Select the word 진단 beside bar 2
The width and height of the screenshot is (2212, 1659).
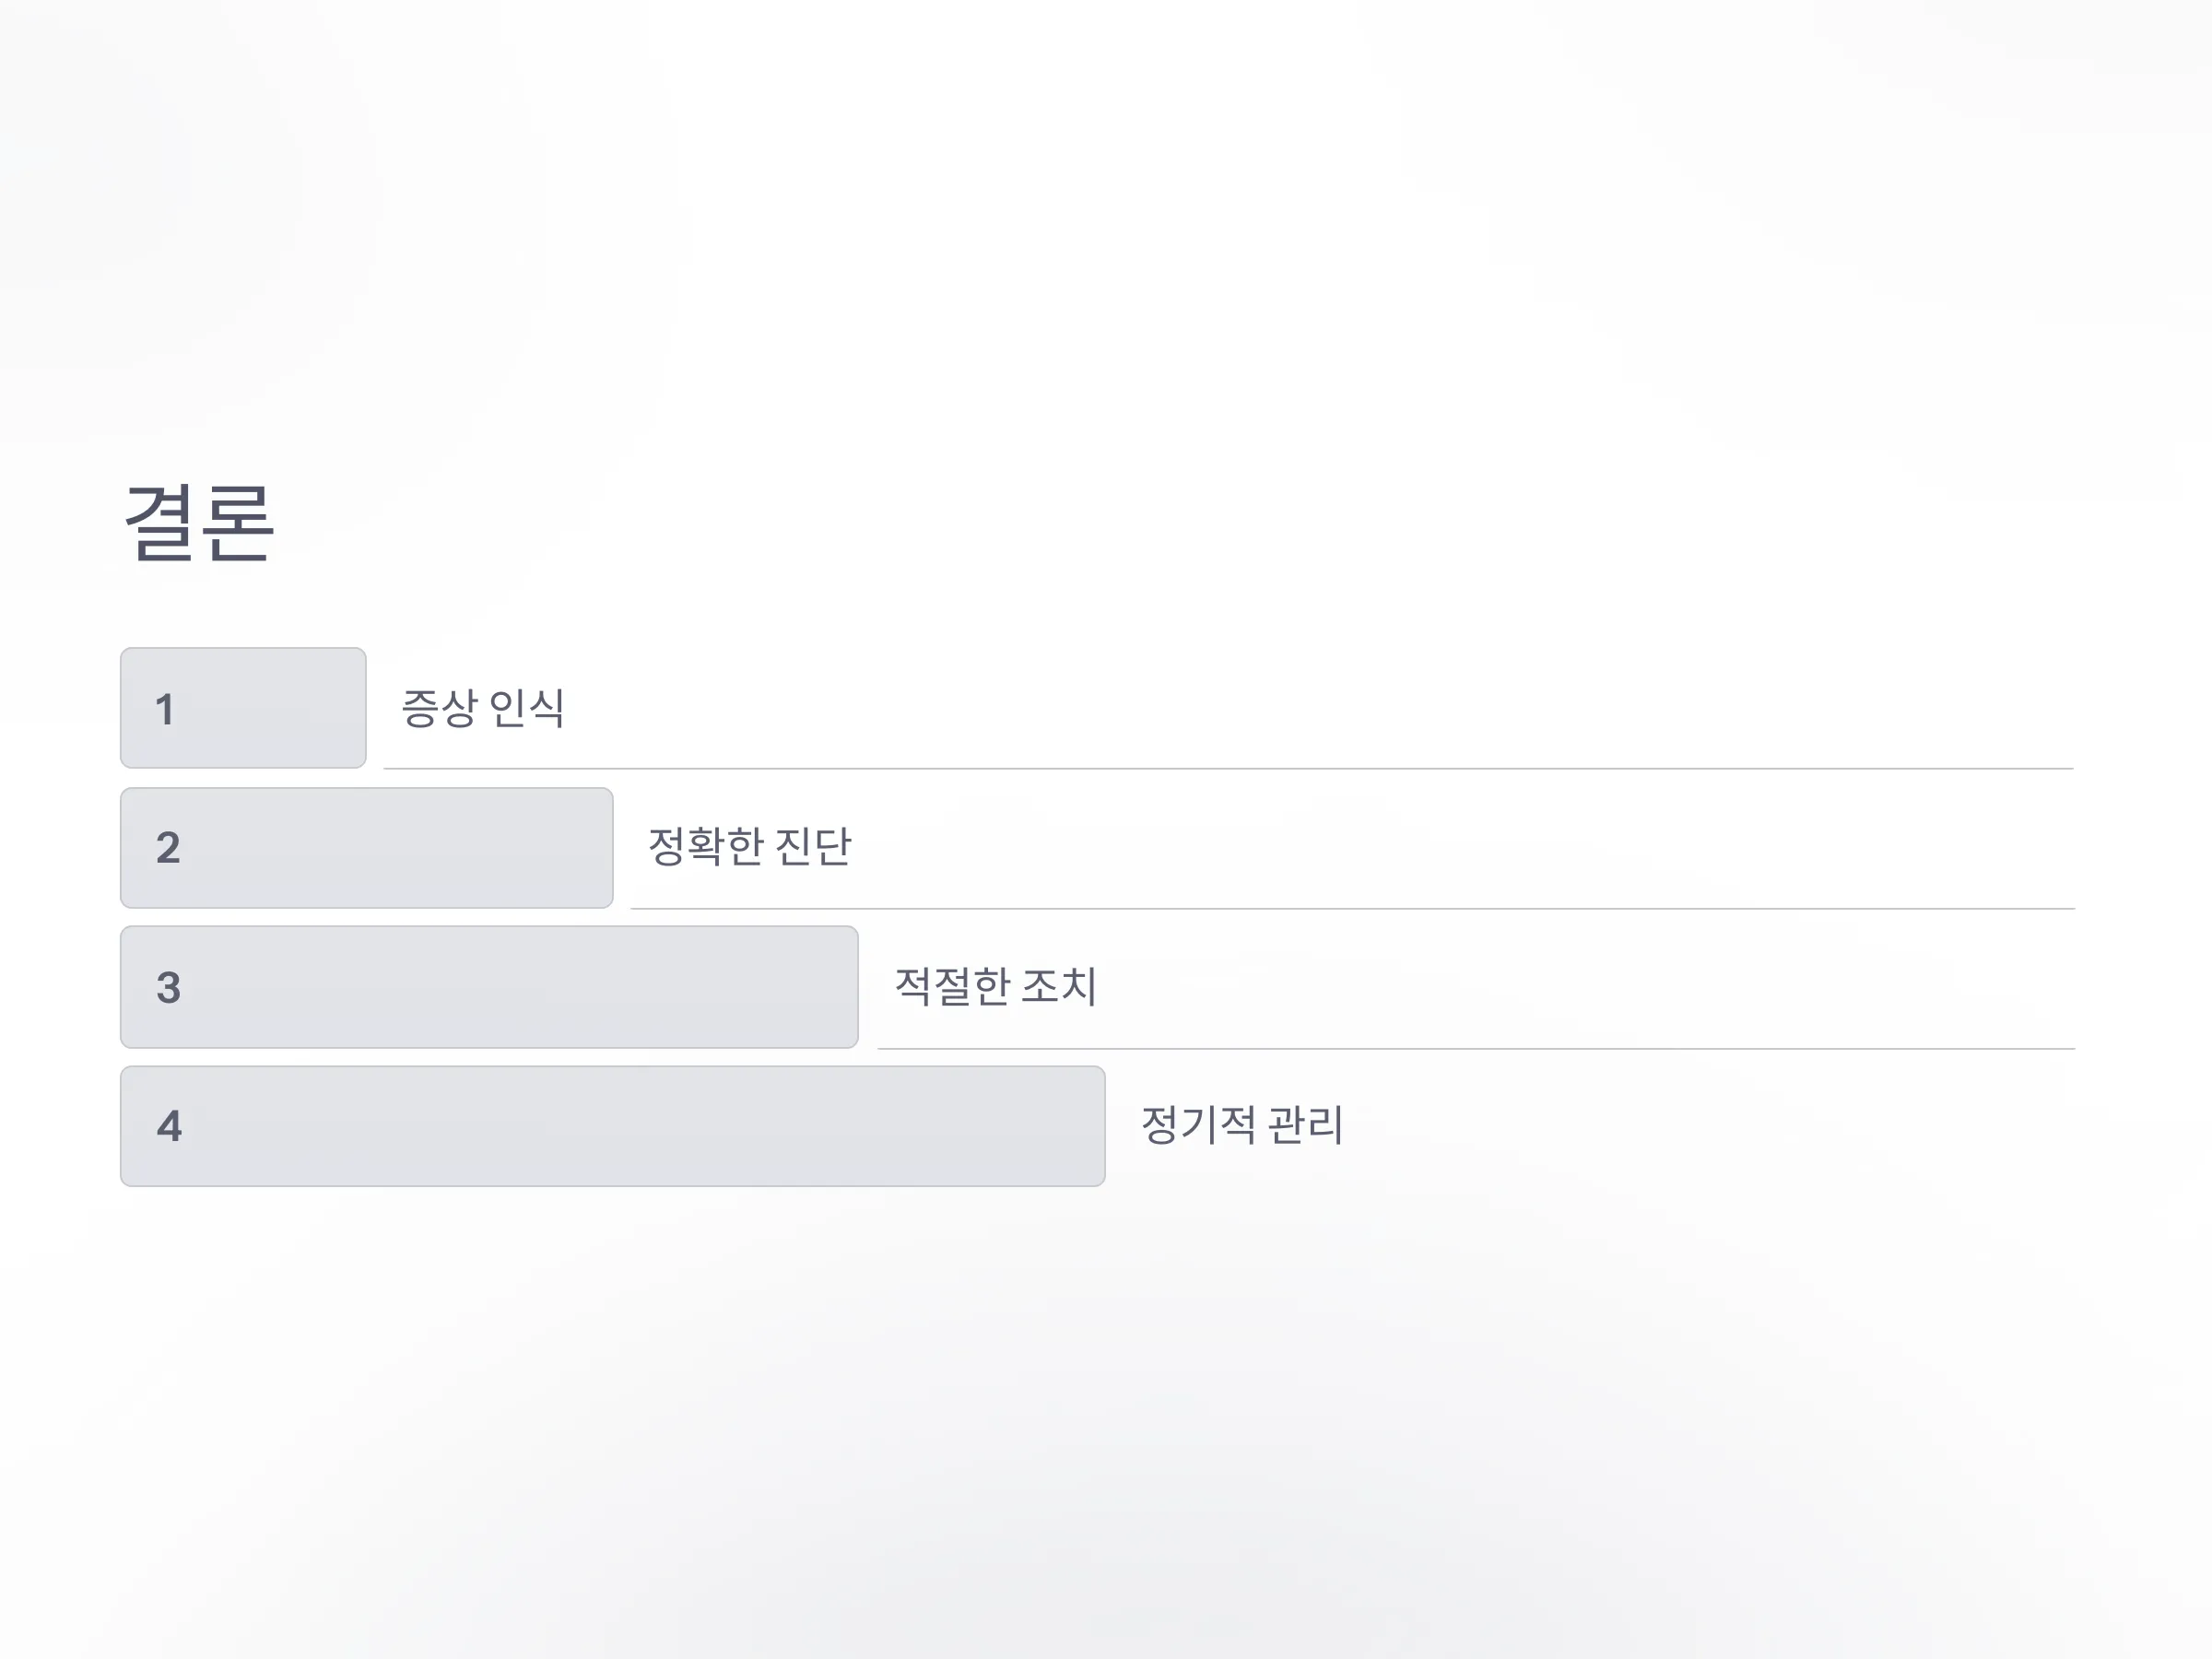813,846
